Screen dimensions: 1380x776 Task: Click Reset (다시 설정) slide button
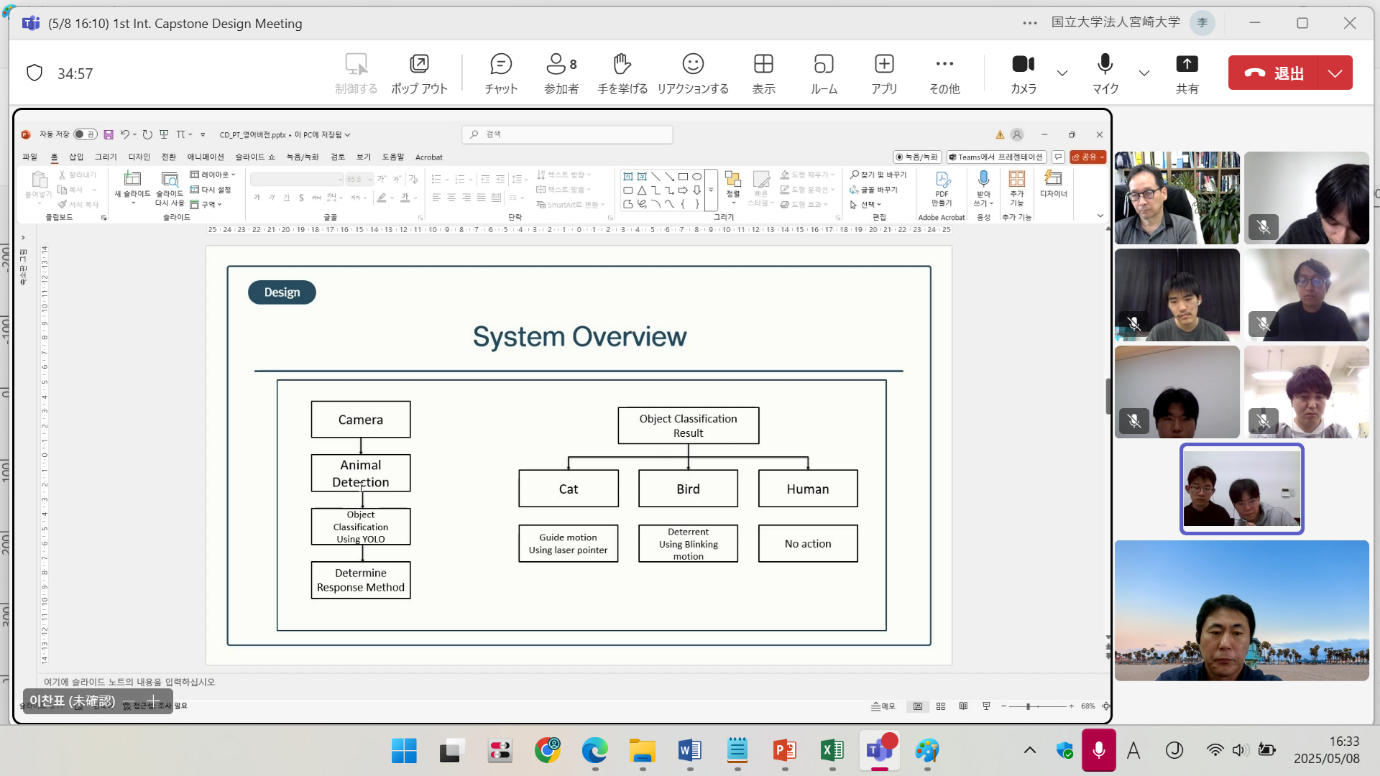210,190
